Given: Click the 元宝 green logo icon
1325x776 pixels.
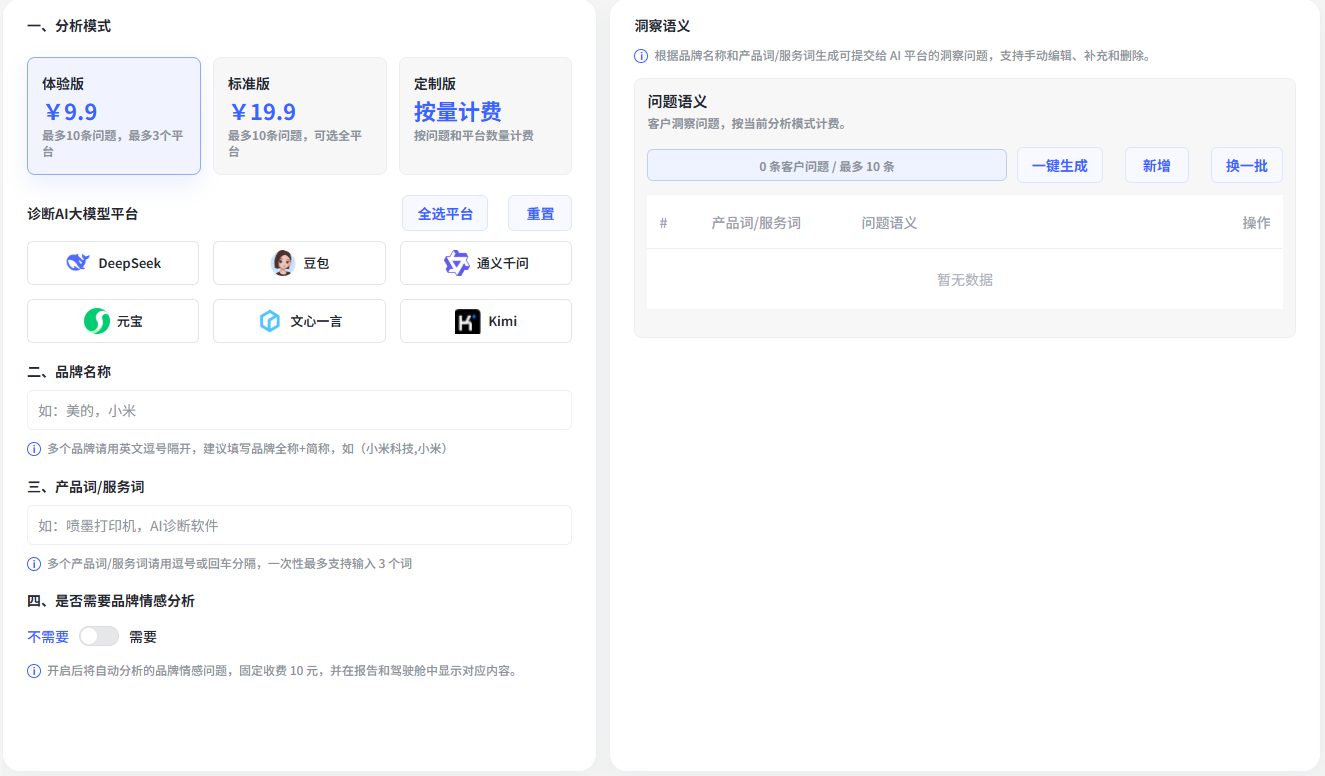Looking at the screenshot, I should tap(97, 321).
